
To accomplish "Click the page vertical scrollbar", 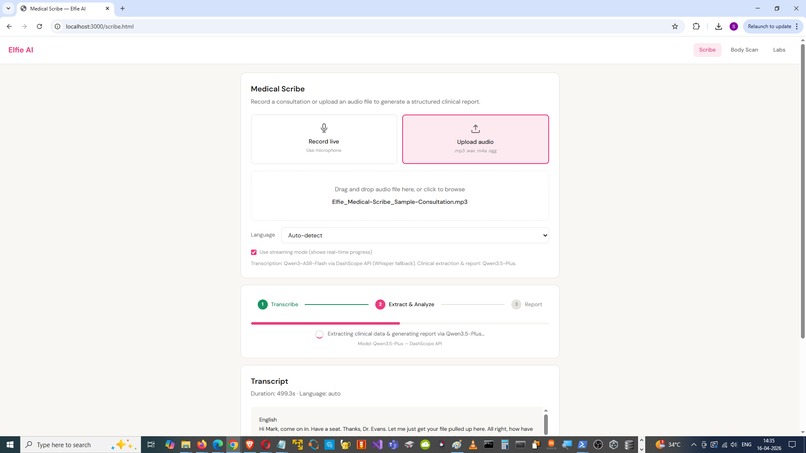I will pyautogui.click(x=802, y=190).
